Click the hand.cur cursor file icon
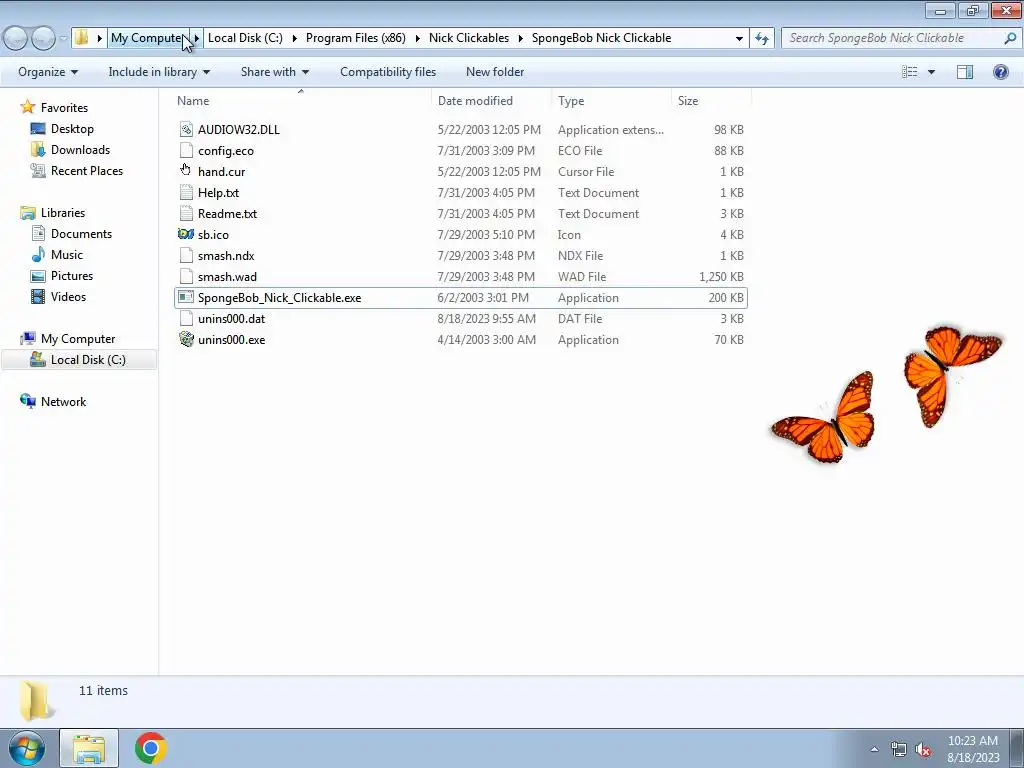The width and height of the screenshot is (1024, 768). point(186,171)
